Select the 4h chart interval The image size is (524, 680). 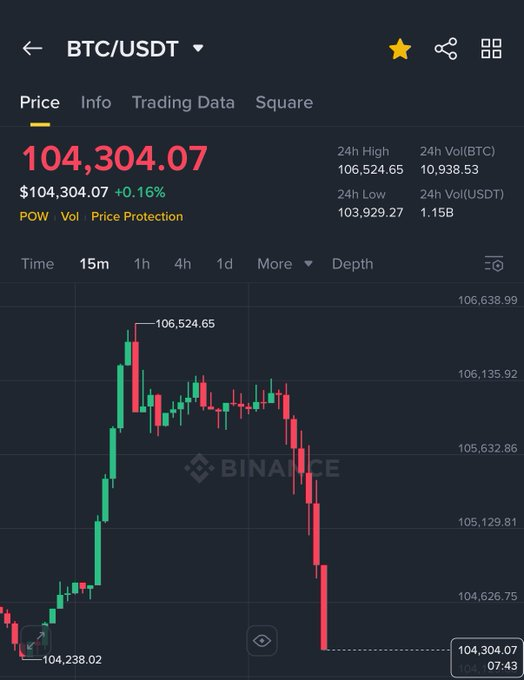point(183,264)
